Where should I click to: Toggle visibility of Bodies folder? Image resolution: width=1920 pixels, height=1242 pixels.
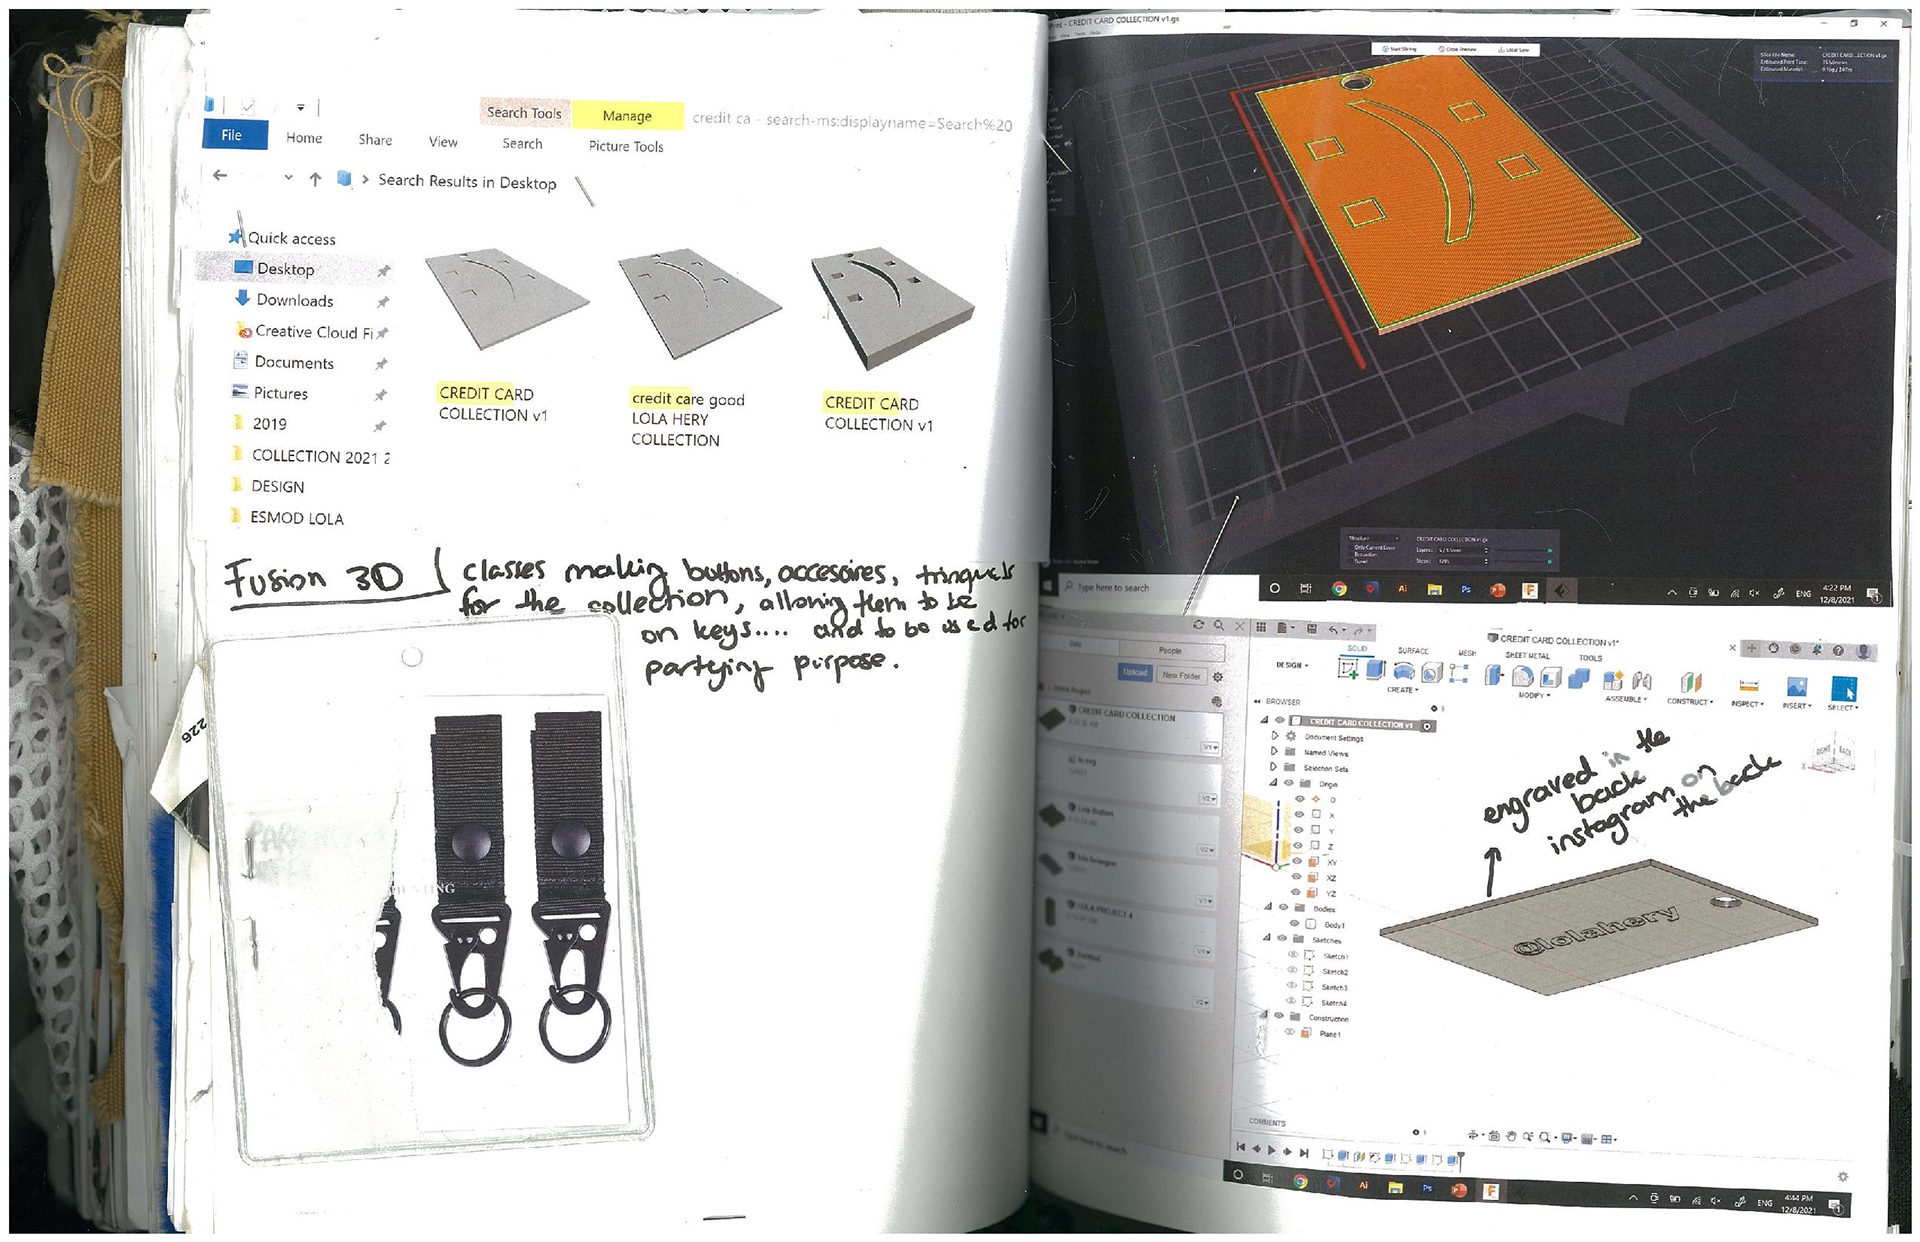pos(1283,907)
